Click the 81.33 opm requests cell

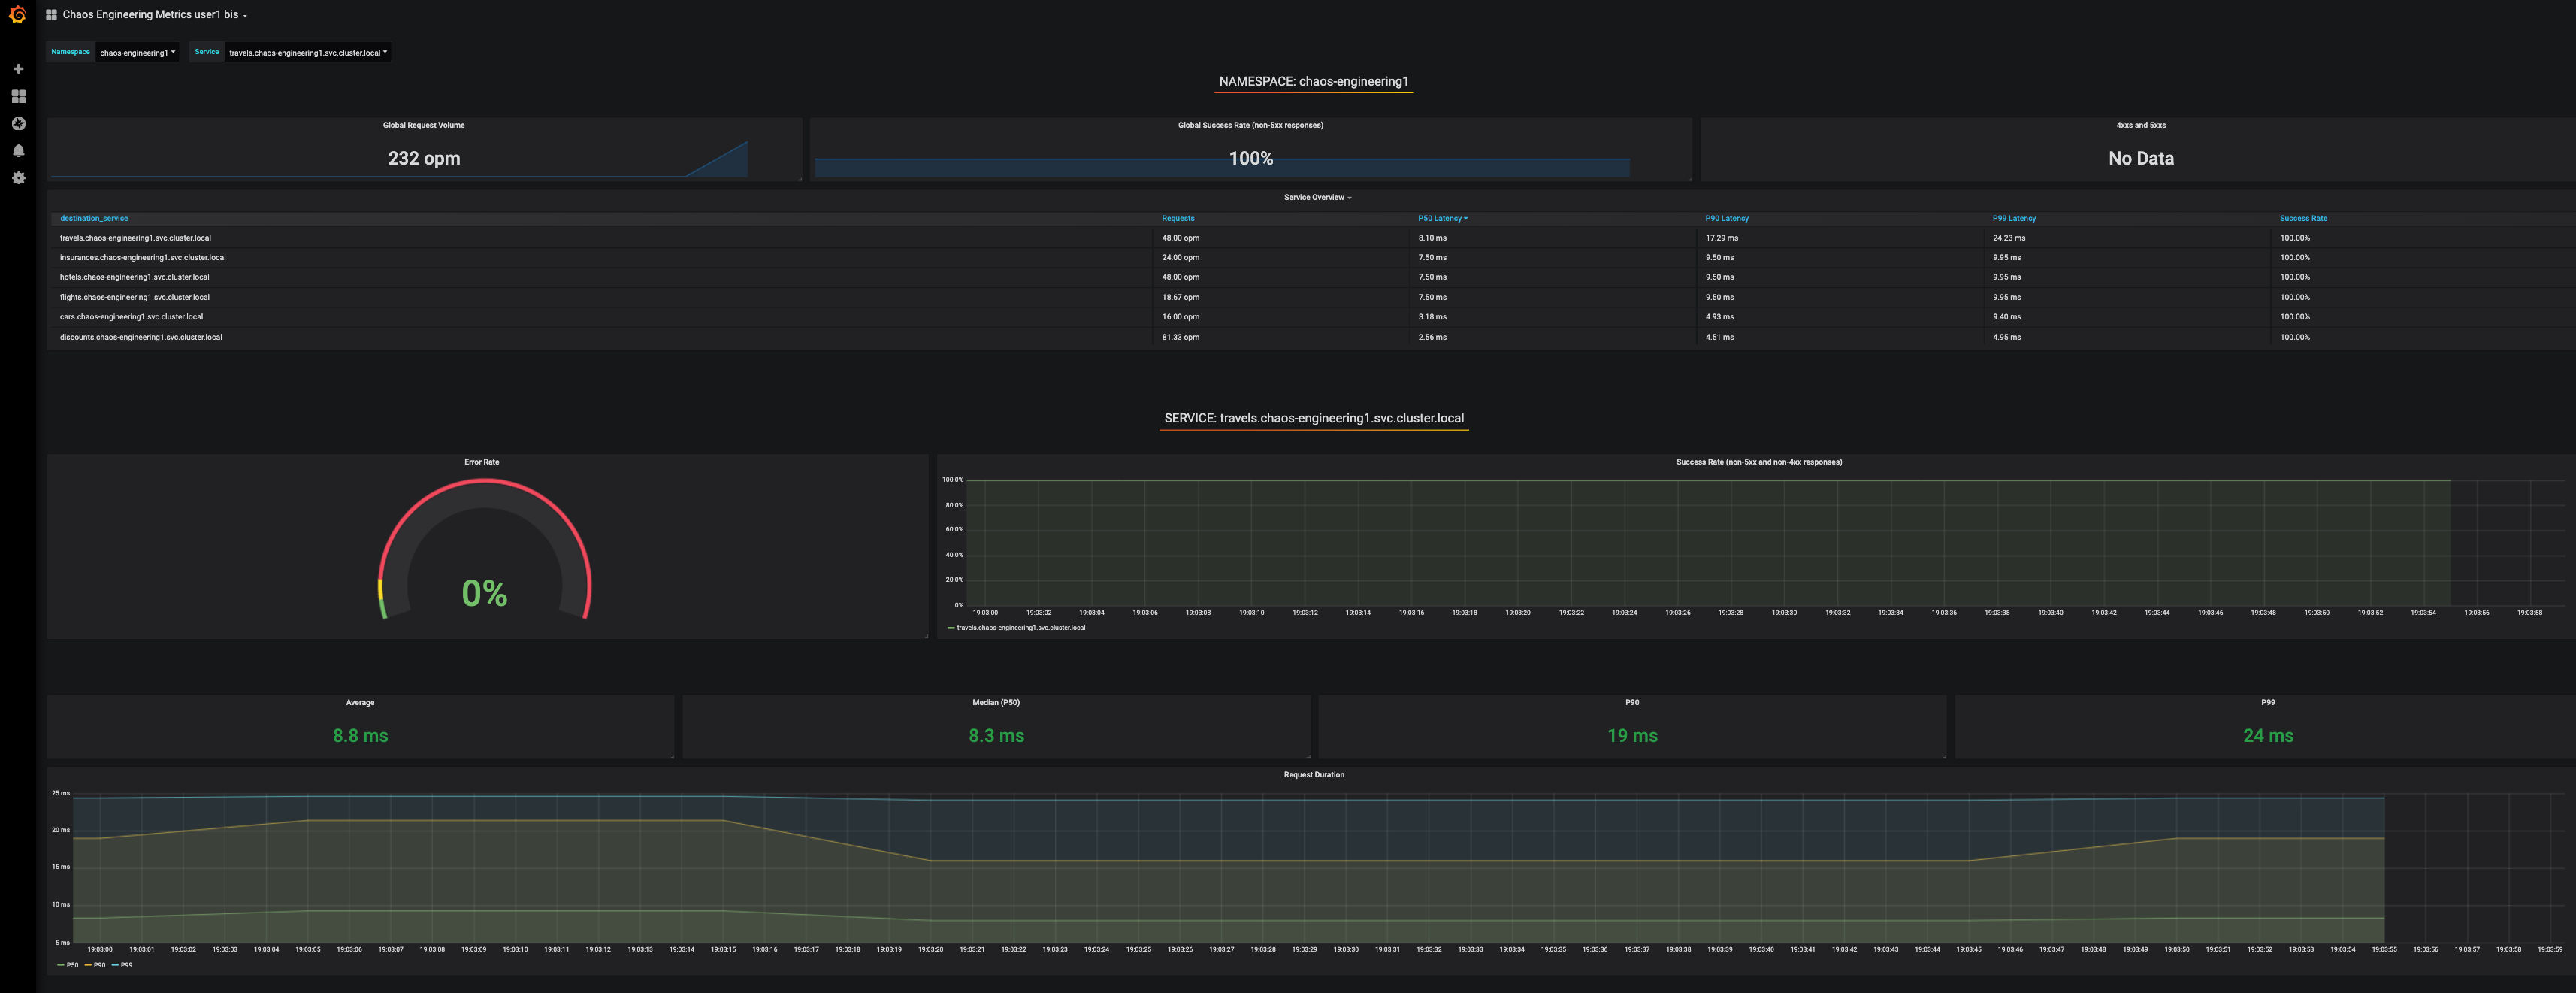coord(1180,337)
